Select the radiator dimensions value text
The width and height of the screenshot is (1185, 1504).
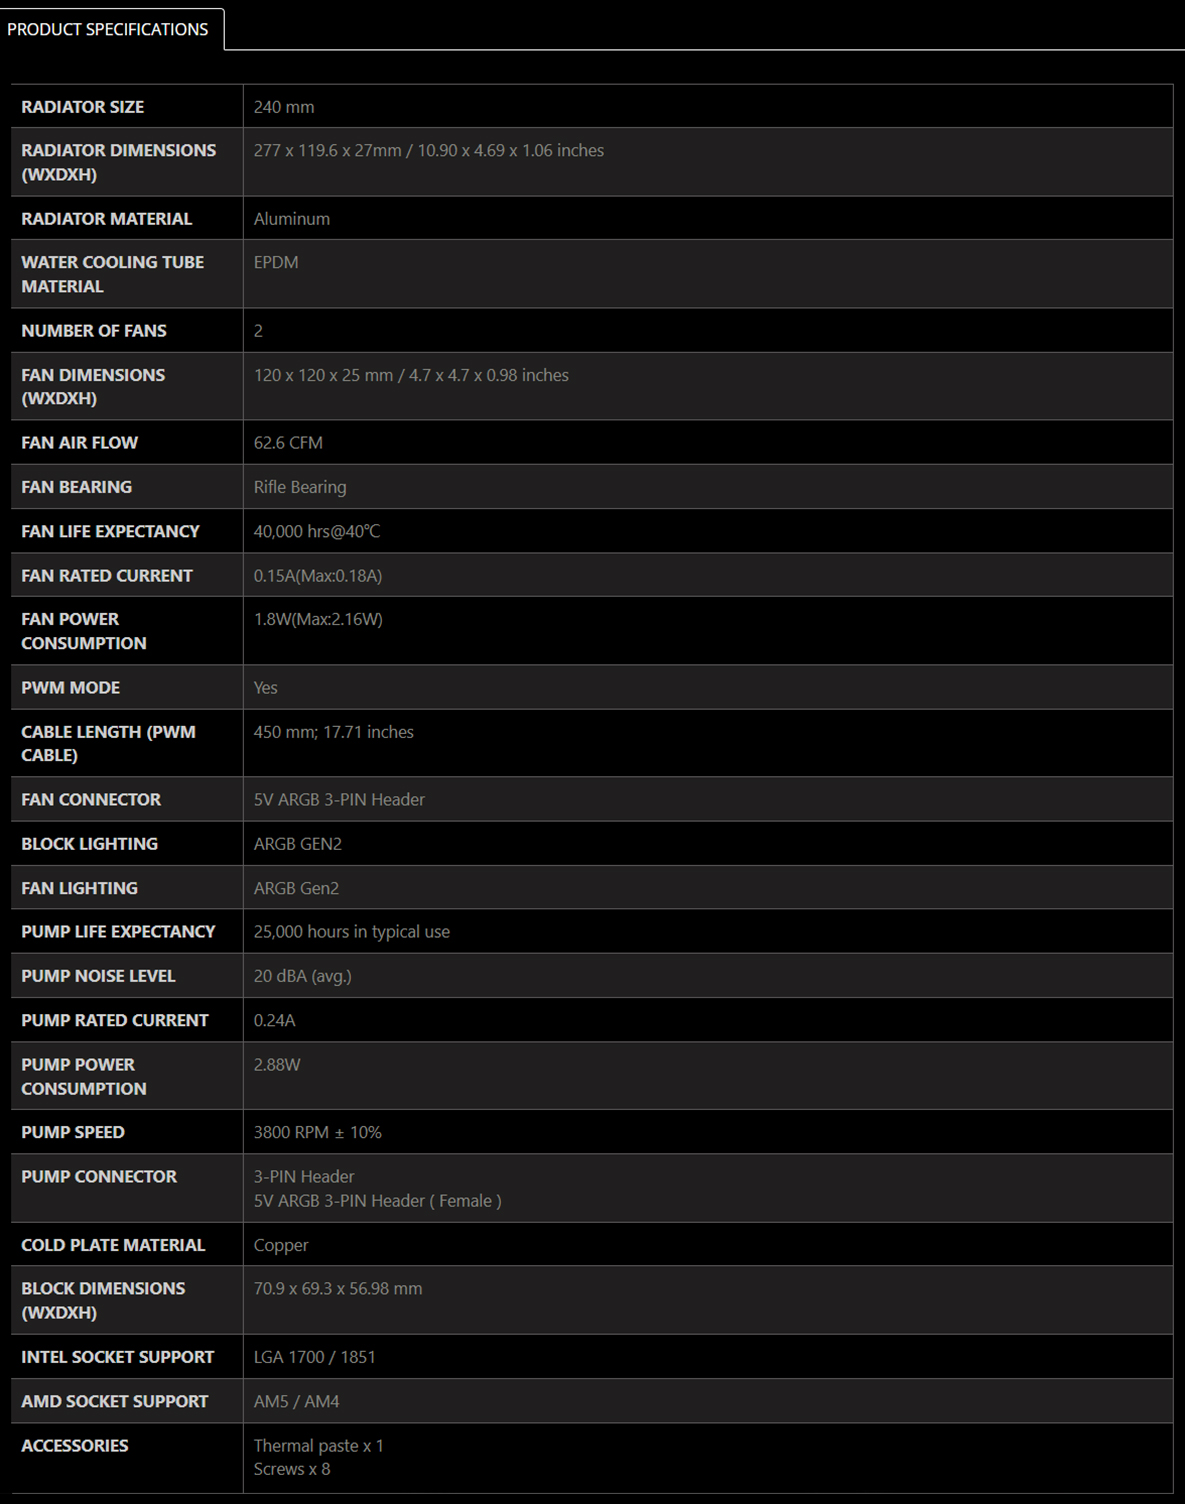click(x=429, y=150)
